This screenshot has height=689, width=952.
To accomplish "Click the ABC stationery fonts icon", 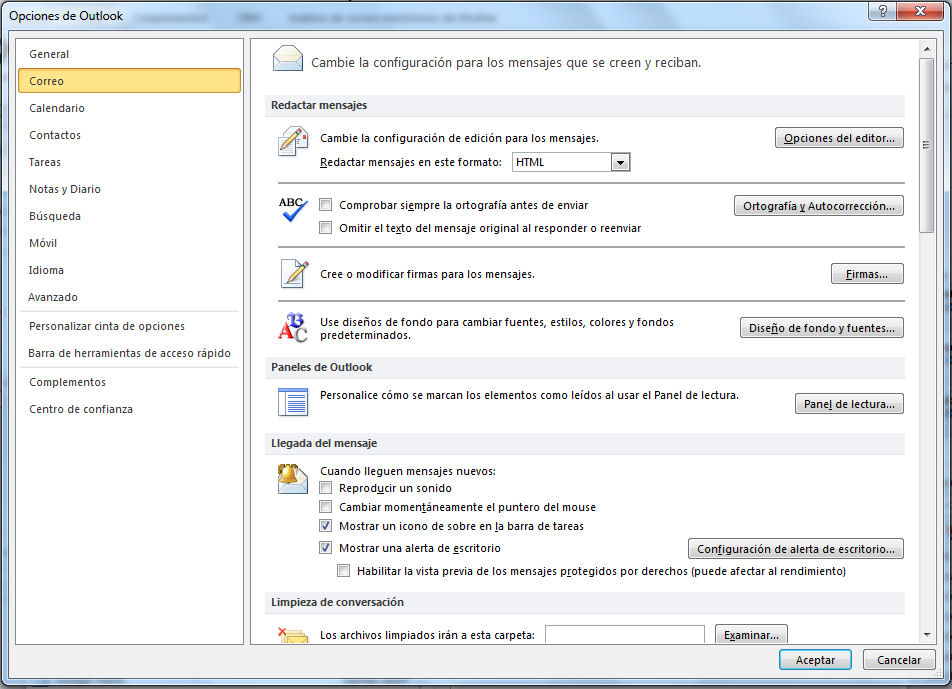I will coord(293,327).
